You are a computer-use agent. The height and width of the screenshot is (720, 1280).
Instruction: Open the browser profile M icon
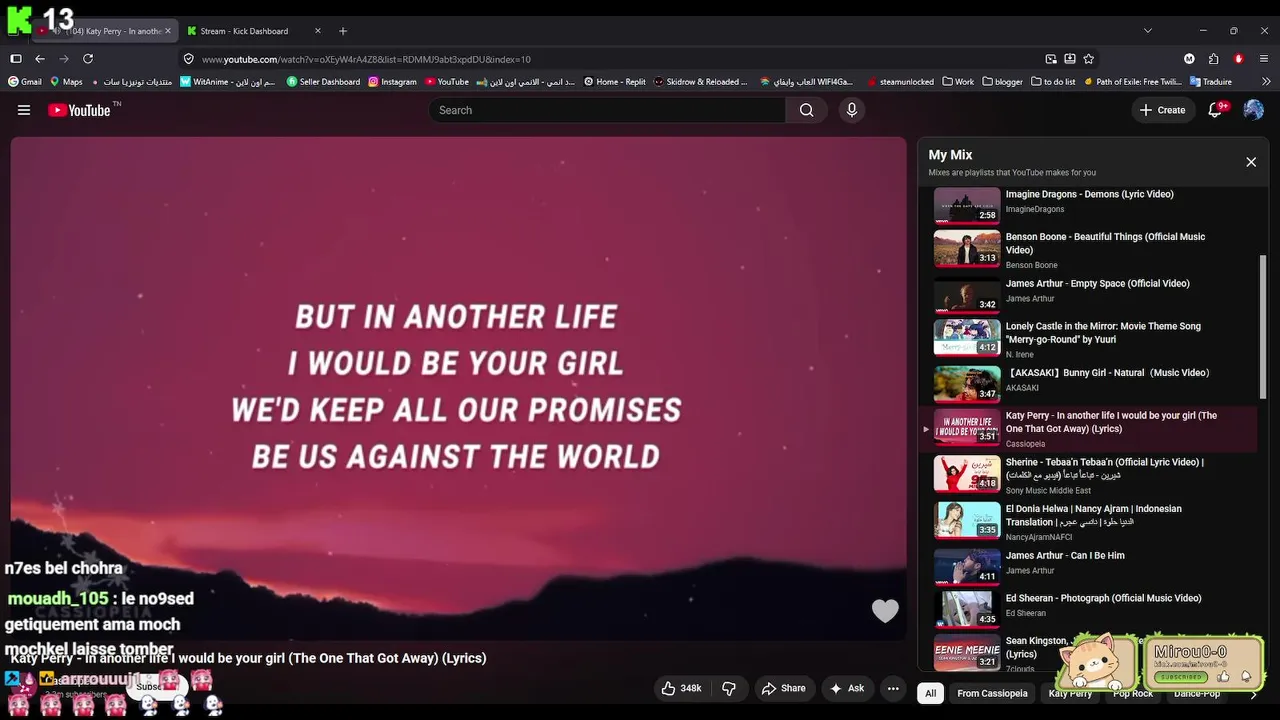point(1189,59)
